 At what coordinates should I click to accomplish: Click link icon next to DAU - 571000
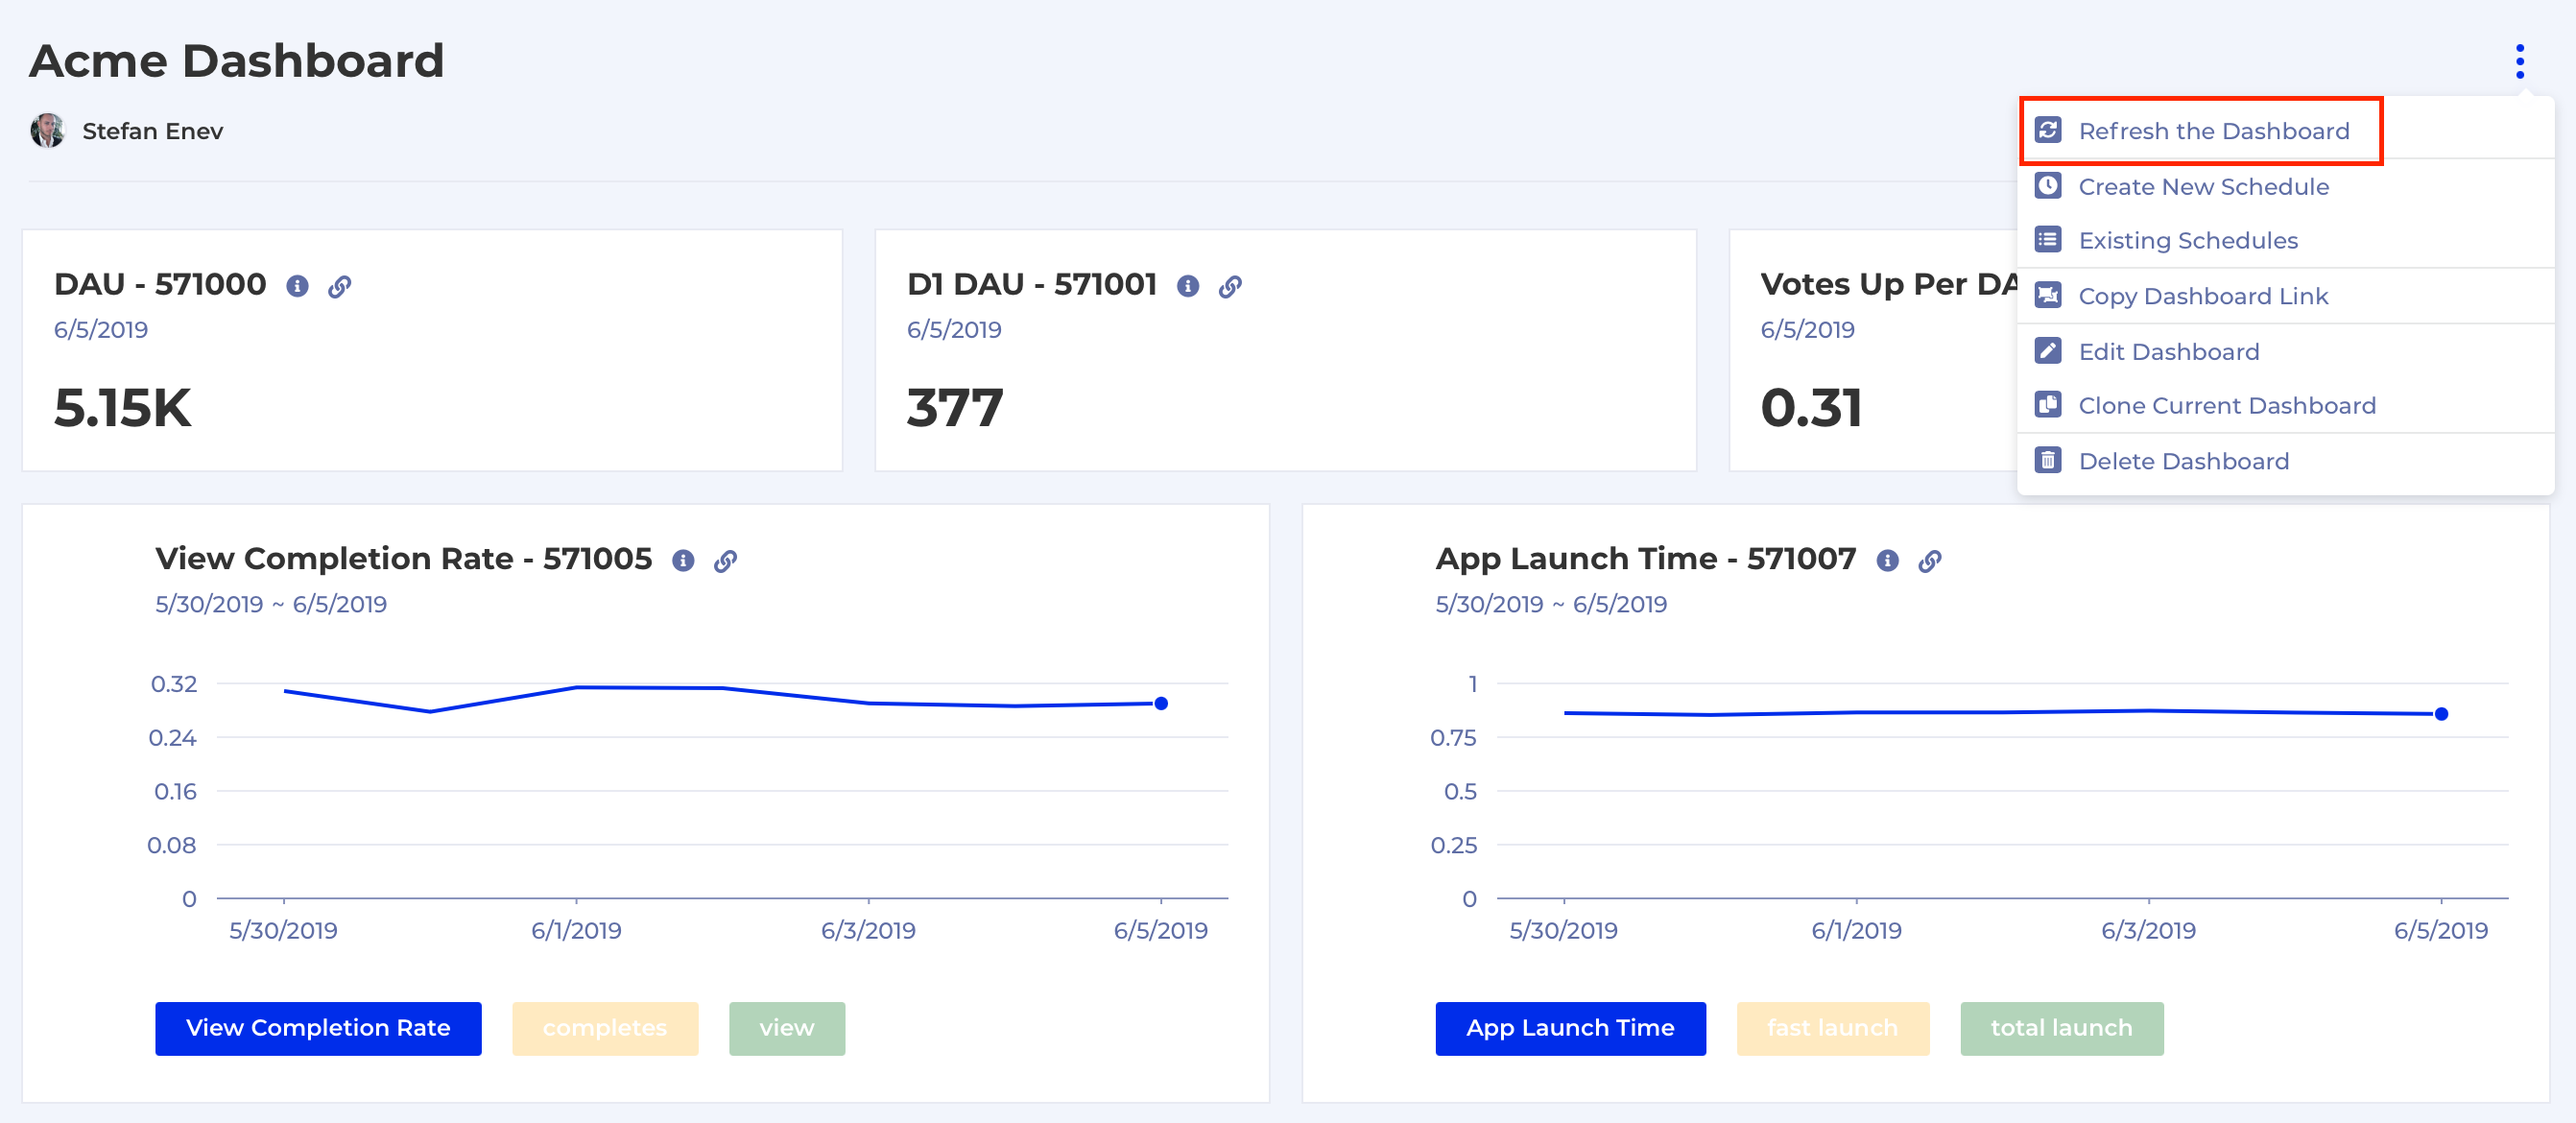[x=340, y=286]
